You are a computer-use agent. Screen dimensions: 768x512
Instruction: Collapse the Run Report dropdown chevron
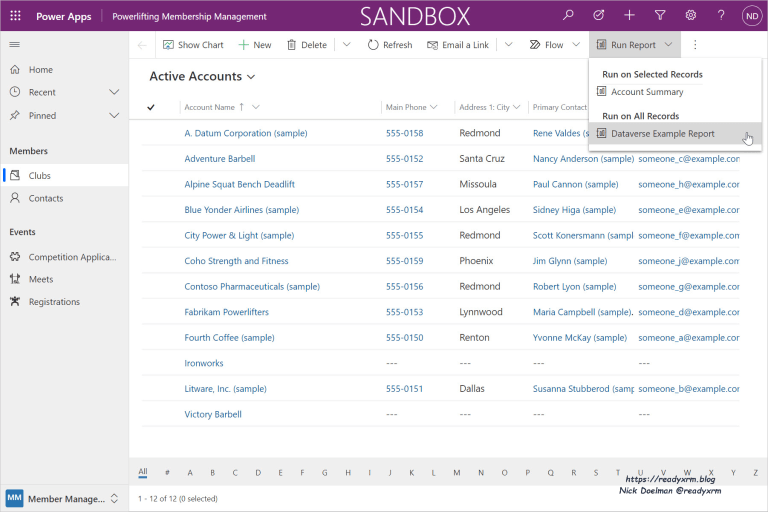click(669, 45)
